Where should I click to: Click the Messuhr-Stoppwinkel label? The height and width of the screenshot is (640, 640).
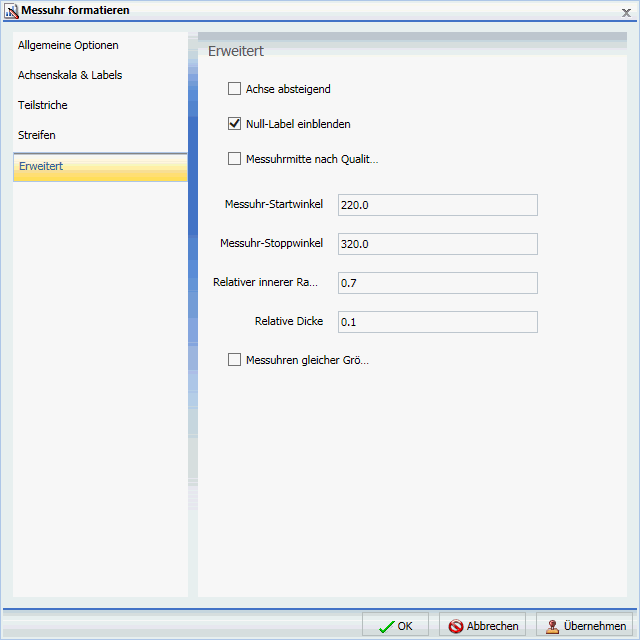[x=271, y=243]
